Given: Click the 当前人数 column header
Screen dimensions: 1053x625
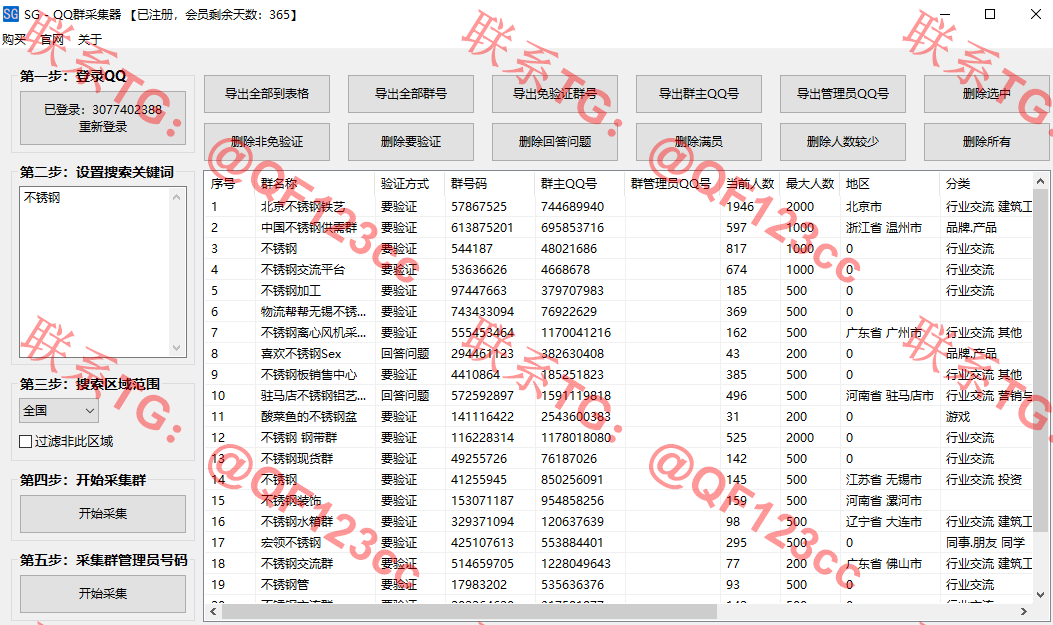Looking at the screenshot, I should [750, 183].
